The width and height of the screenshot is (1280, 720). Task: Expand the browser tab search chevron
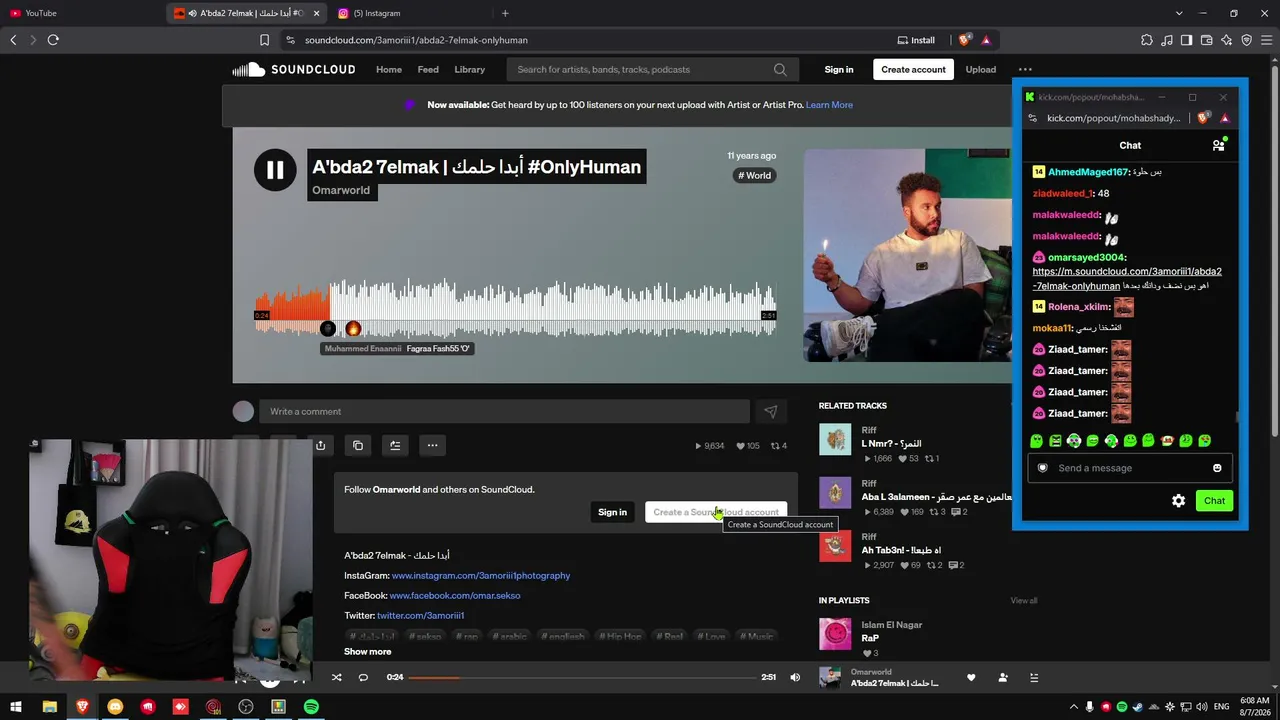(x=1179, y=13)
